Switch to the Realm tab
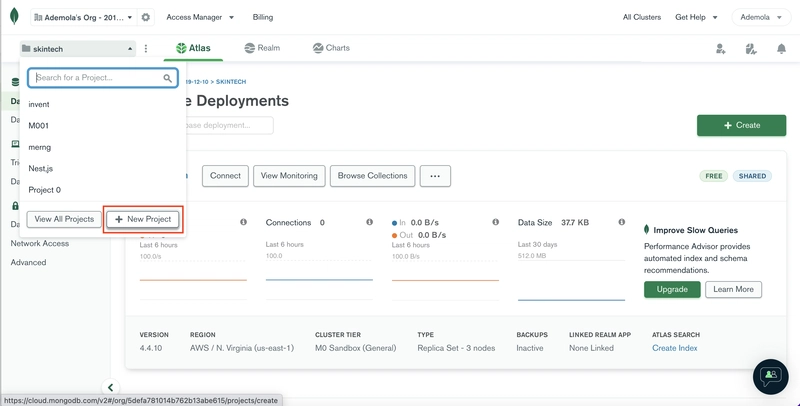 262,48
